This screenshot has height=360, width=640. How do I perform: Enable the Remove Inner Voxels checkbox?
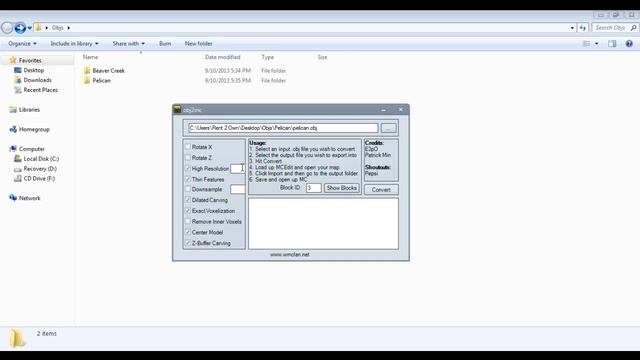[188, 222]
